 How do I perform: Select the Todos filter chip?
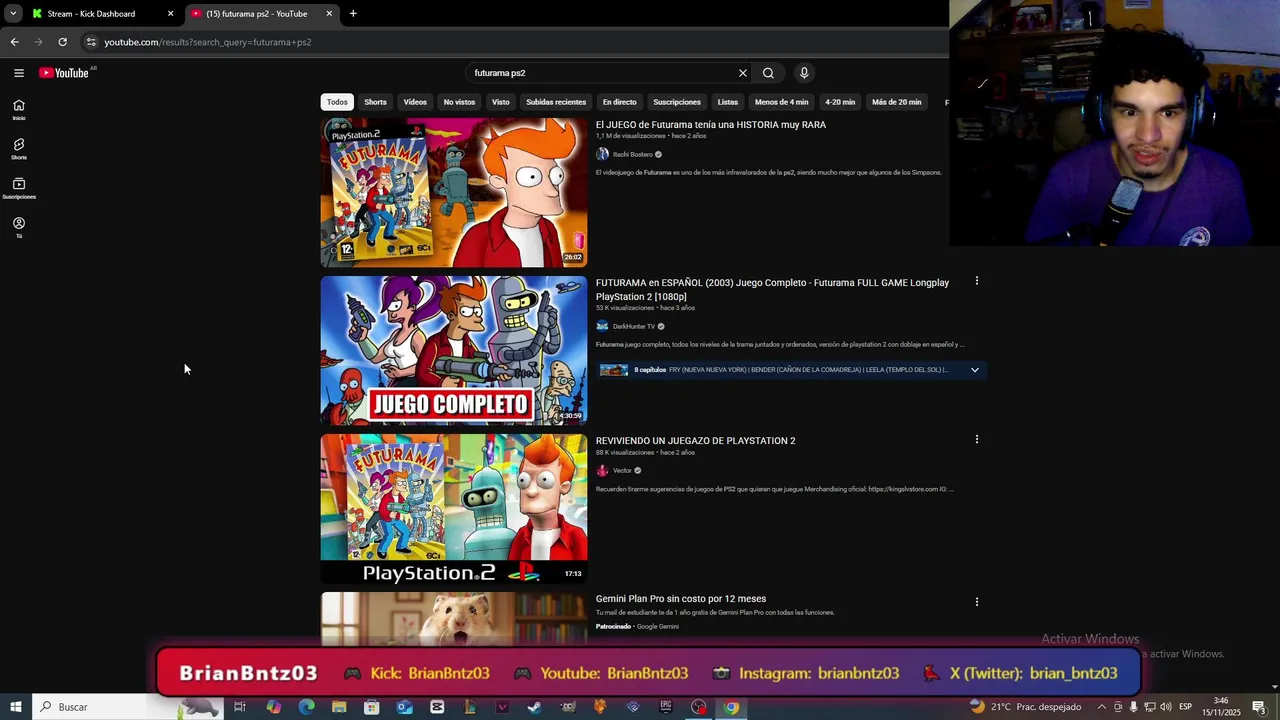[x=337, y=102]
